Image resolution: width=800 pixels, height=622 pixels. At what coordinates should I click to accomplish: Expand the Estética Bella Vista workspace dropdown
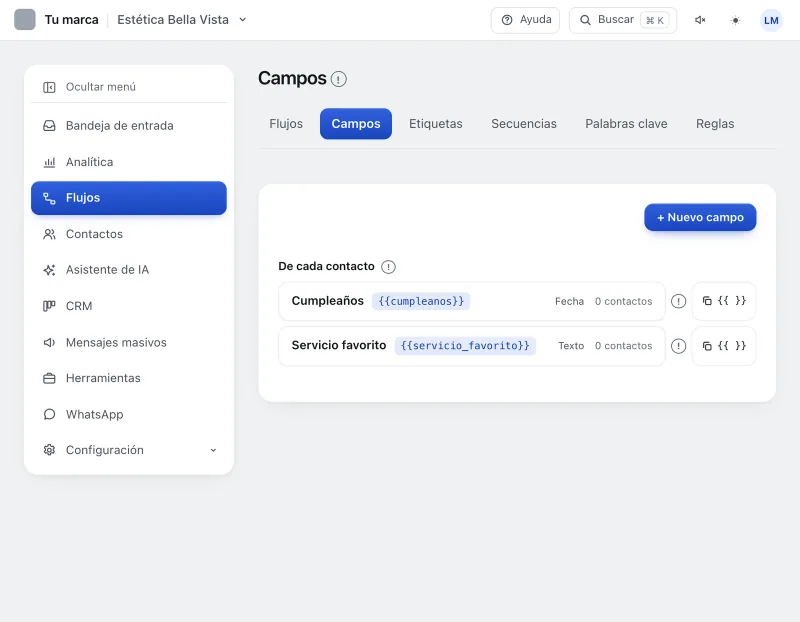[x=243, y=20]
